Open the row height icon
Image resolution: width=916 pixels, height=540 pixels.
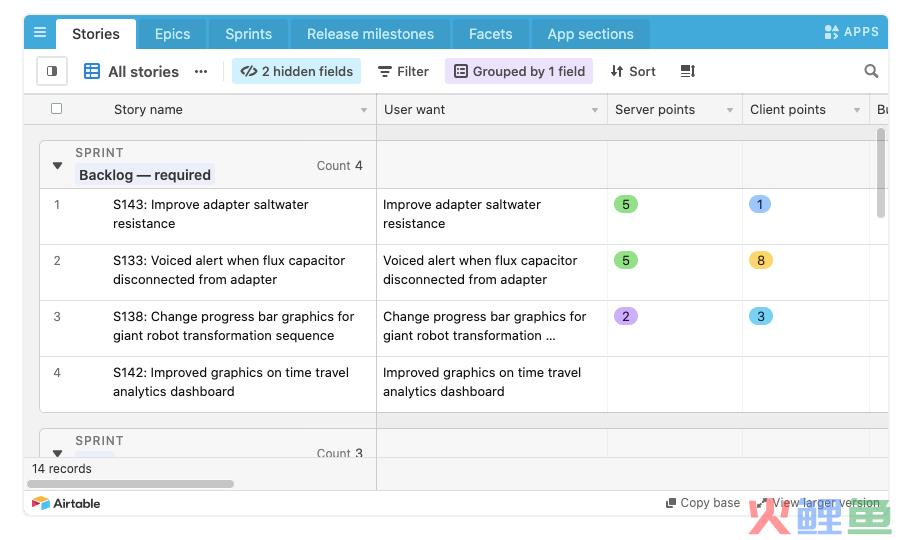(687, 71)
